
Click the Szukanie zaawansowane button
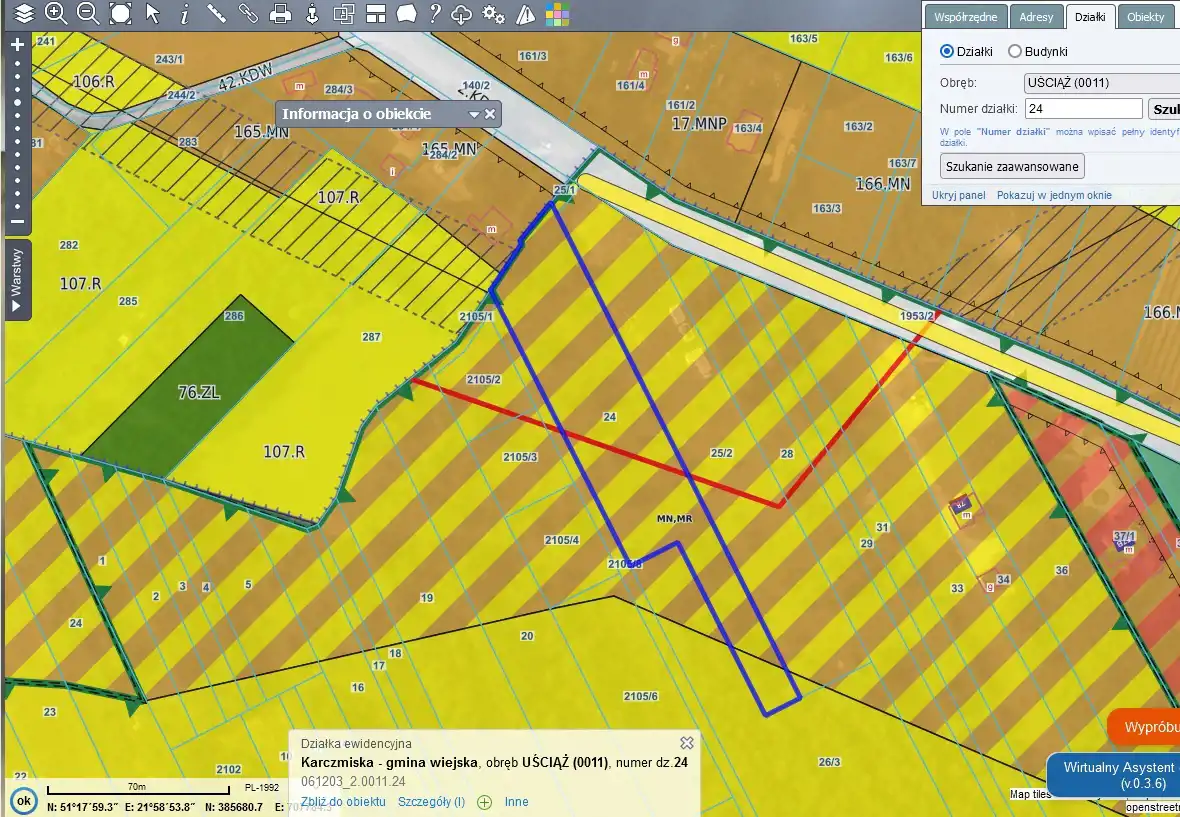[1012, 166]
